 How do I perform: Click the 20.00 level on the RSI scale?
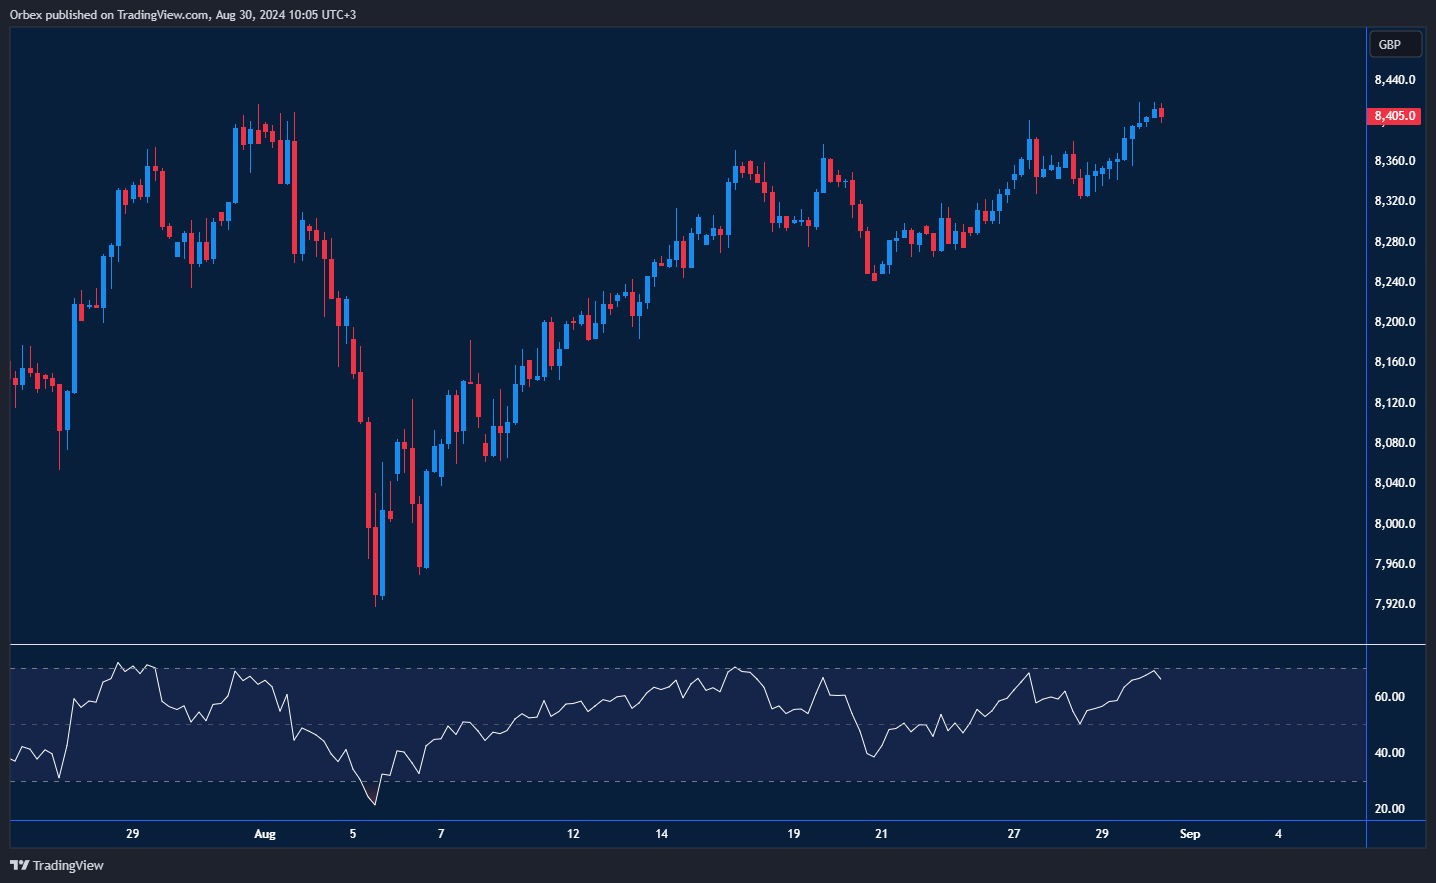1389,809
